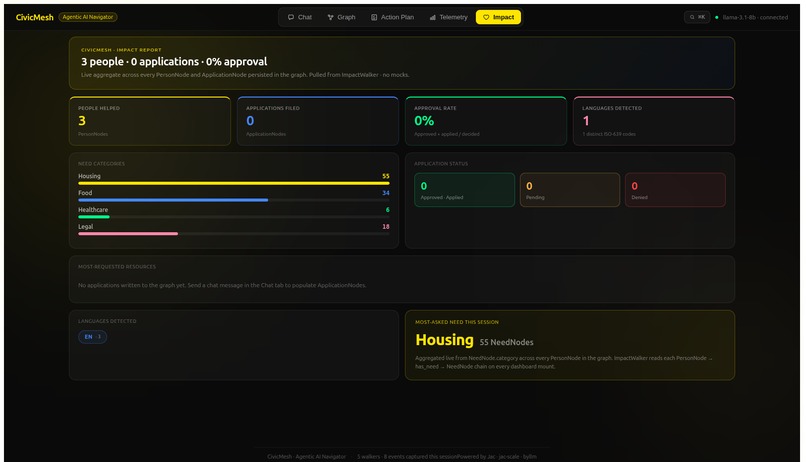Click the '55 NeedNodes' text

click(506, 342)
